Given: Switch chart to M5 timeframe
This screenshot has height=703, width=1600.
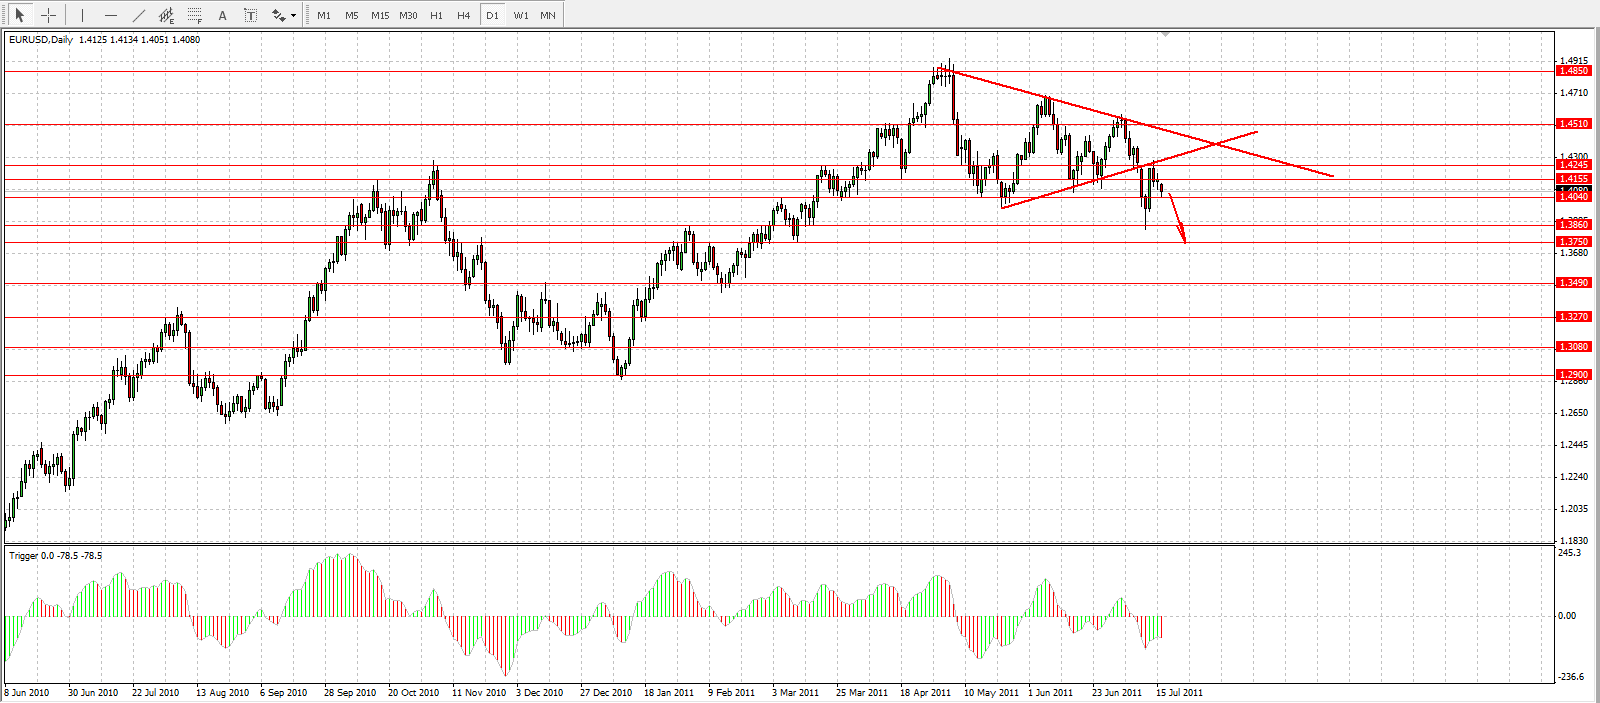Looking at the screenshot, I should tap(352, 15).
